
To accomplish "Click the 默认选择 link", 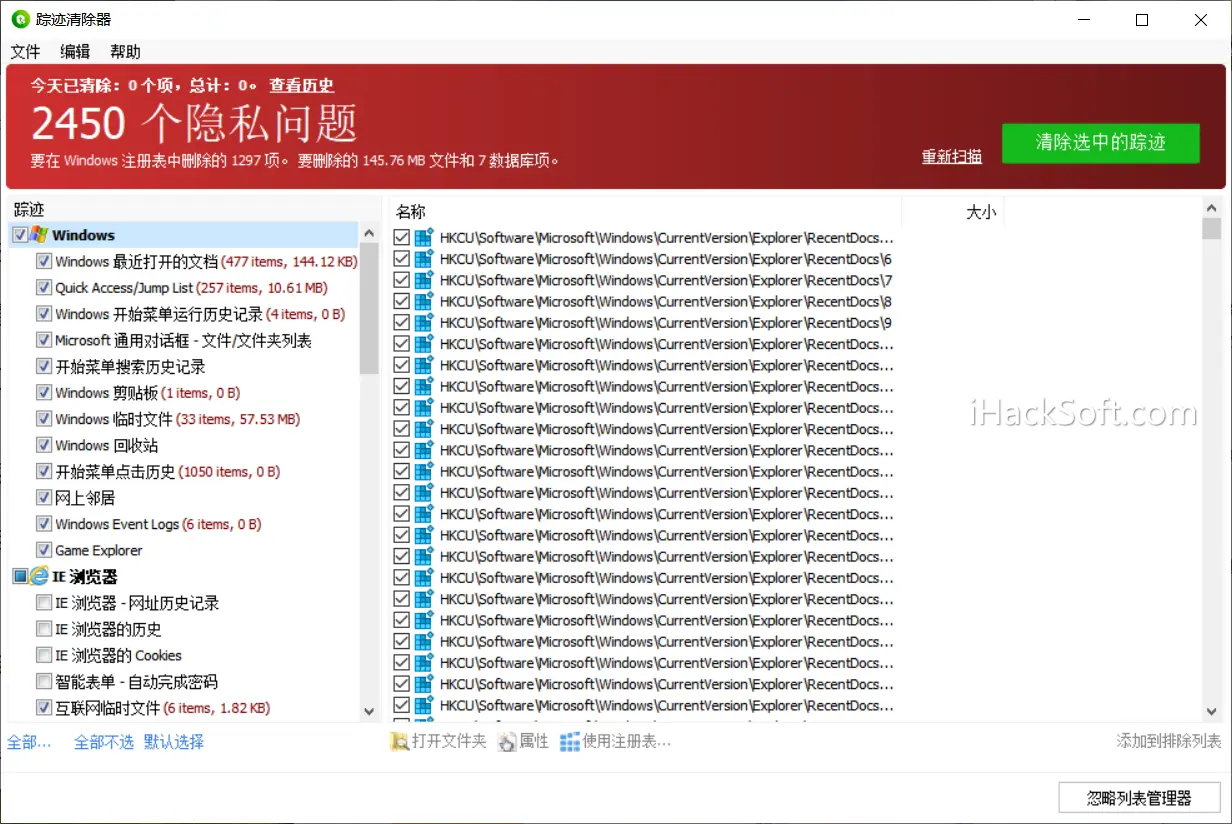I will click(x=174, y=742).
